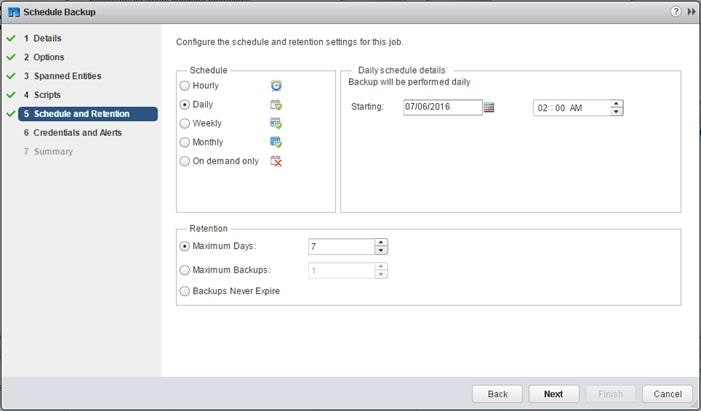Click the Starting date field 07/06/2016

coord(443,107)
